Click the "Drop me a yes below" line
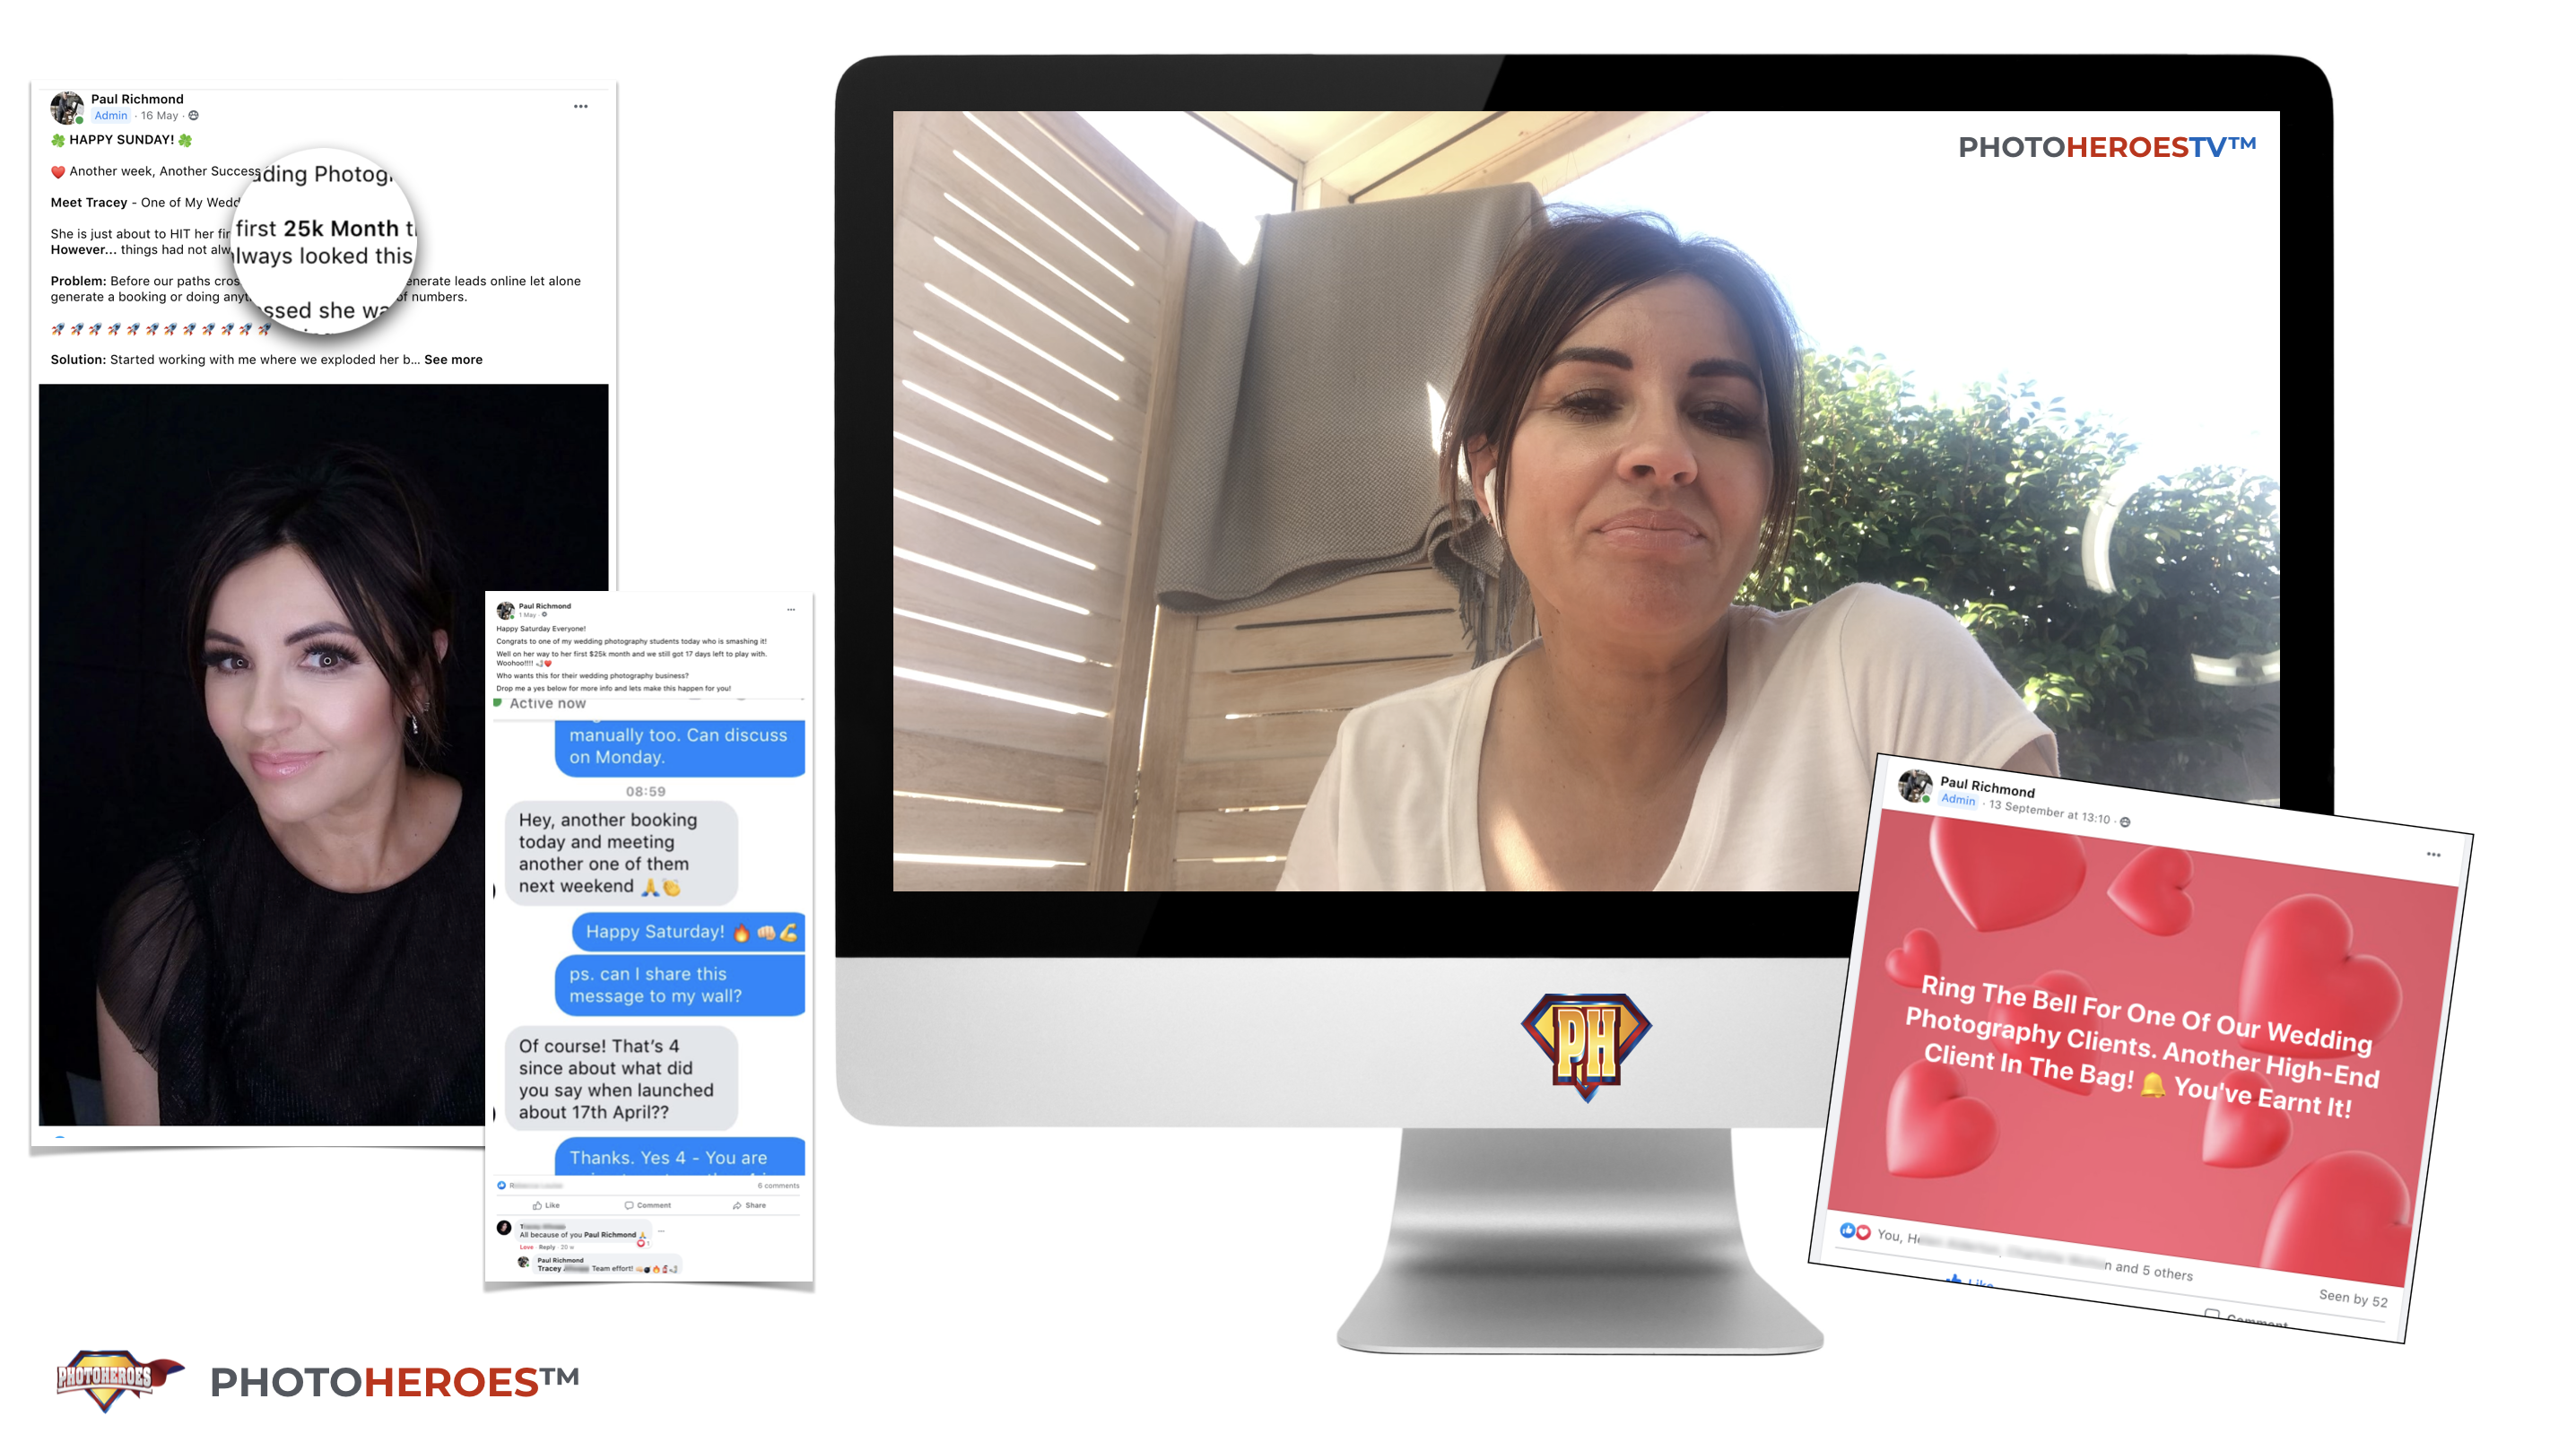2576x1451 pixels. pyautogui.click(x=613, y=688)
